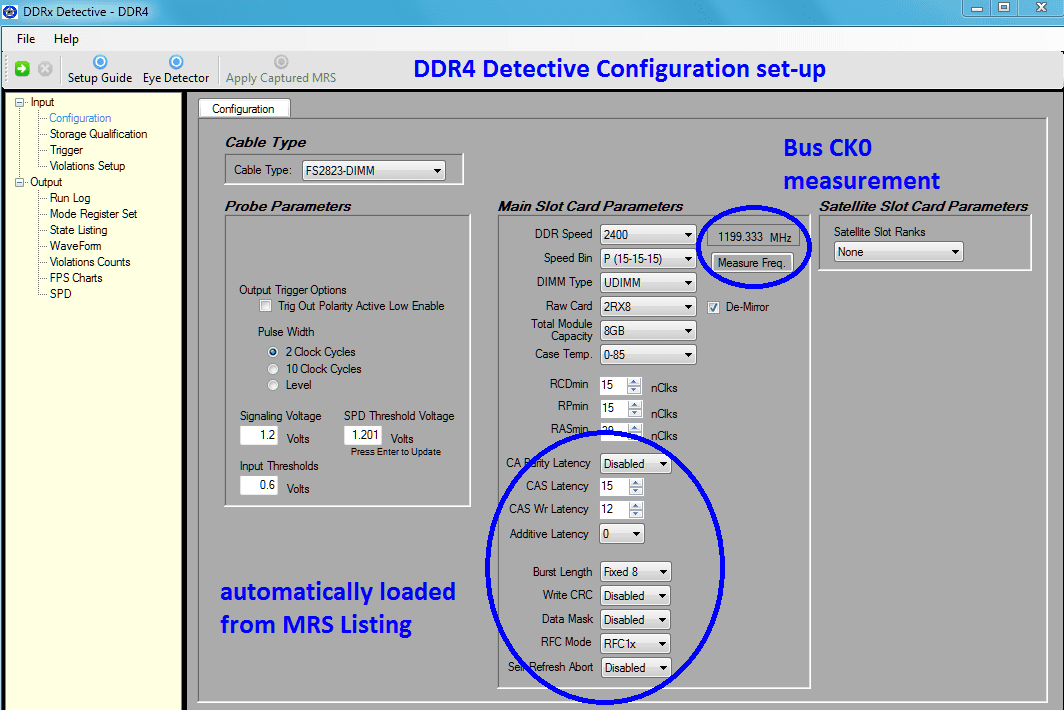Open the Write CRC dropdown
This screenshot has width=1064, height=710.
point(635,595)
